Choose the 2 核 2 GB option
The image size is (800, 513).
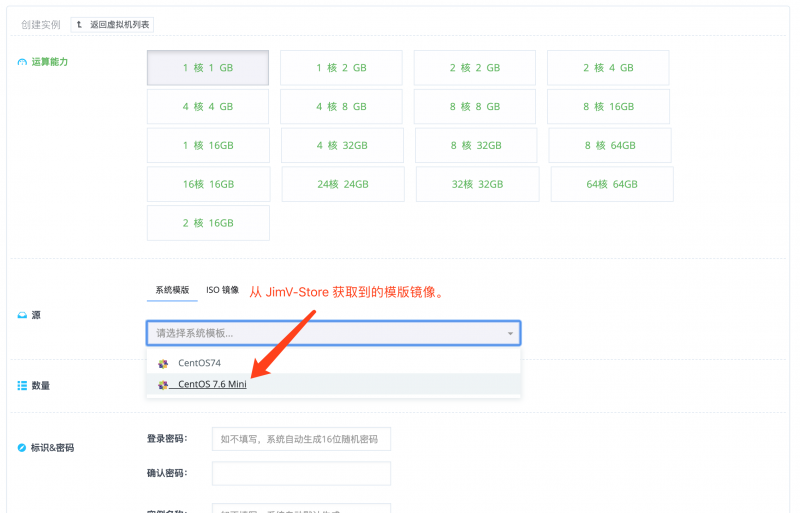pyautogui.click(x=475, y=68)
